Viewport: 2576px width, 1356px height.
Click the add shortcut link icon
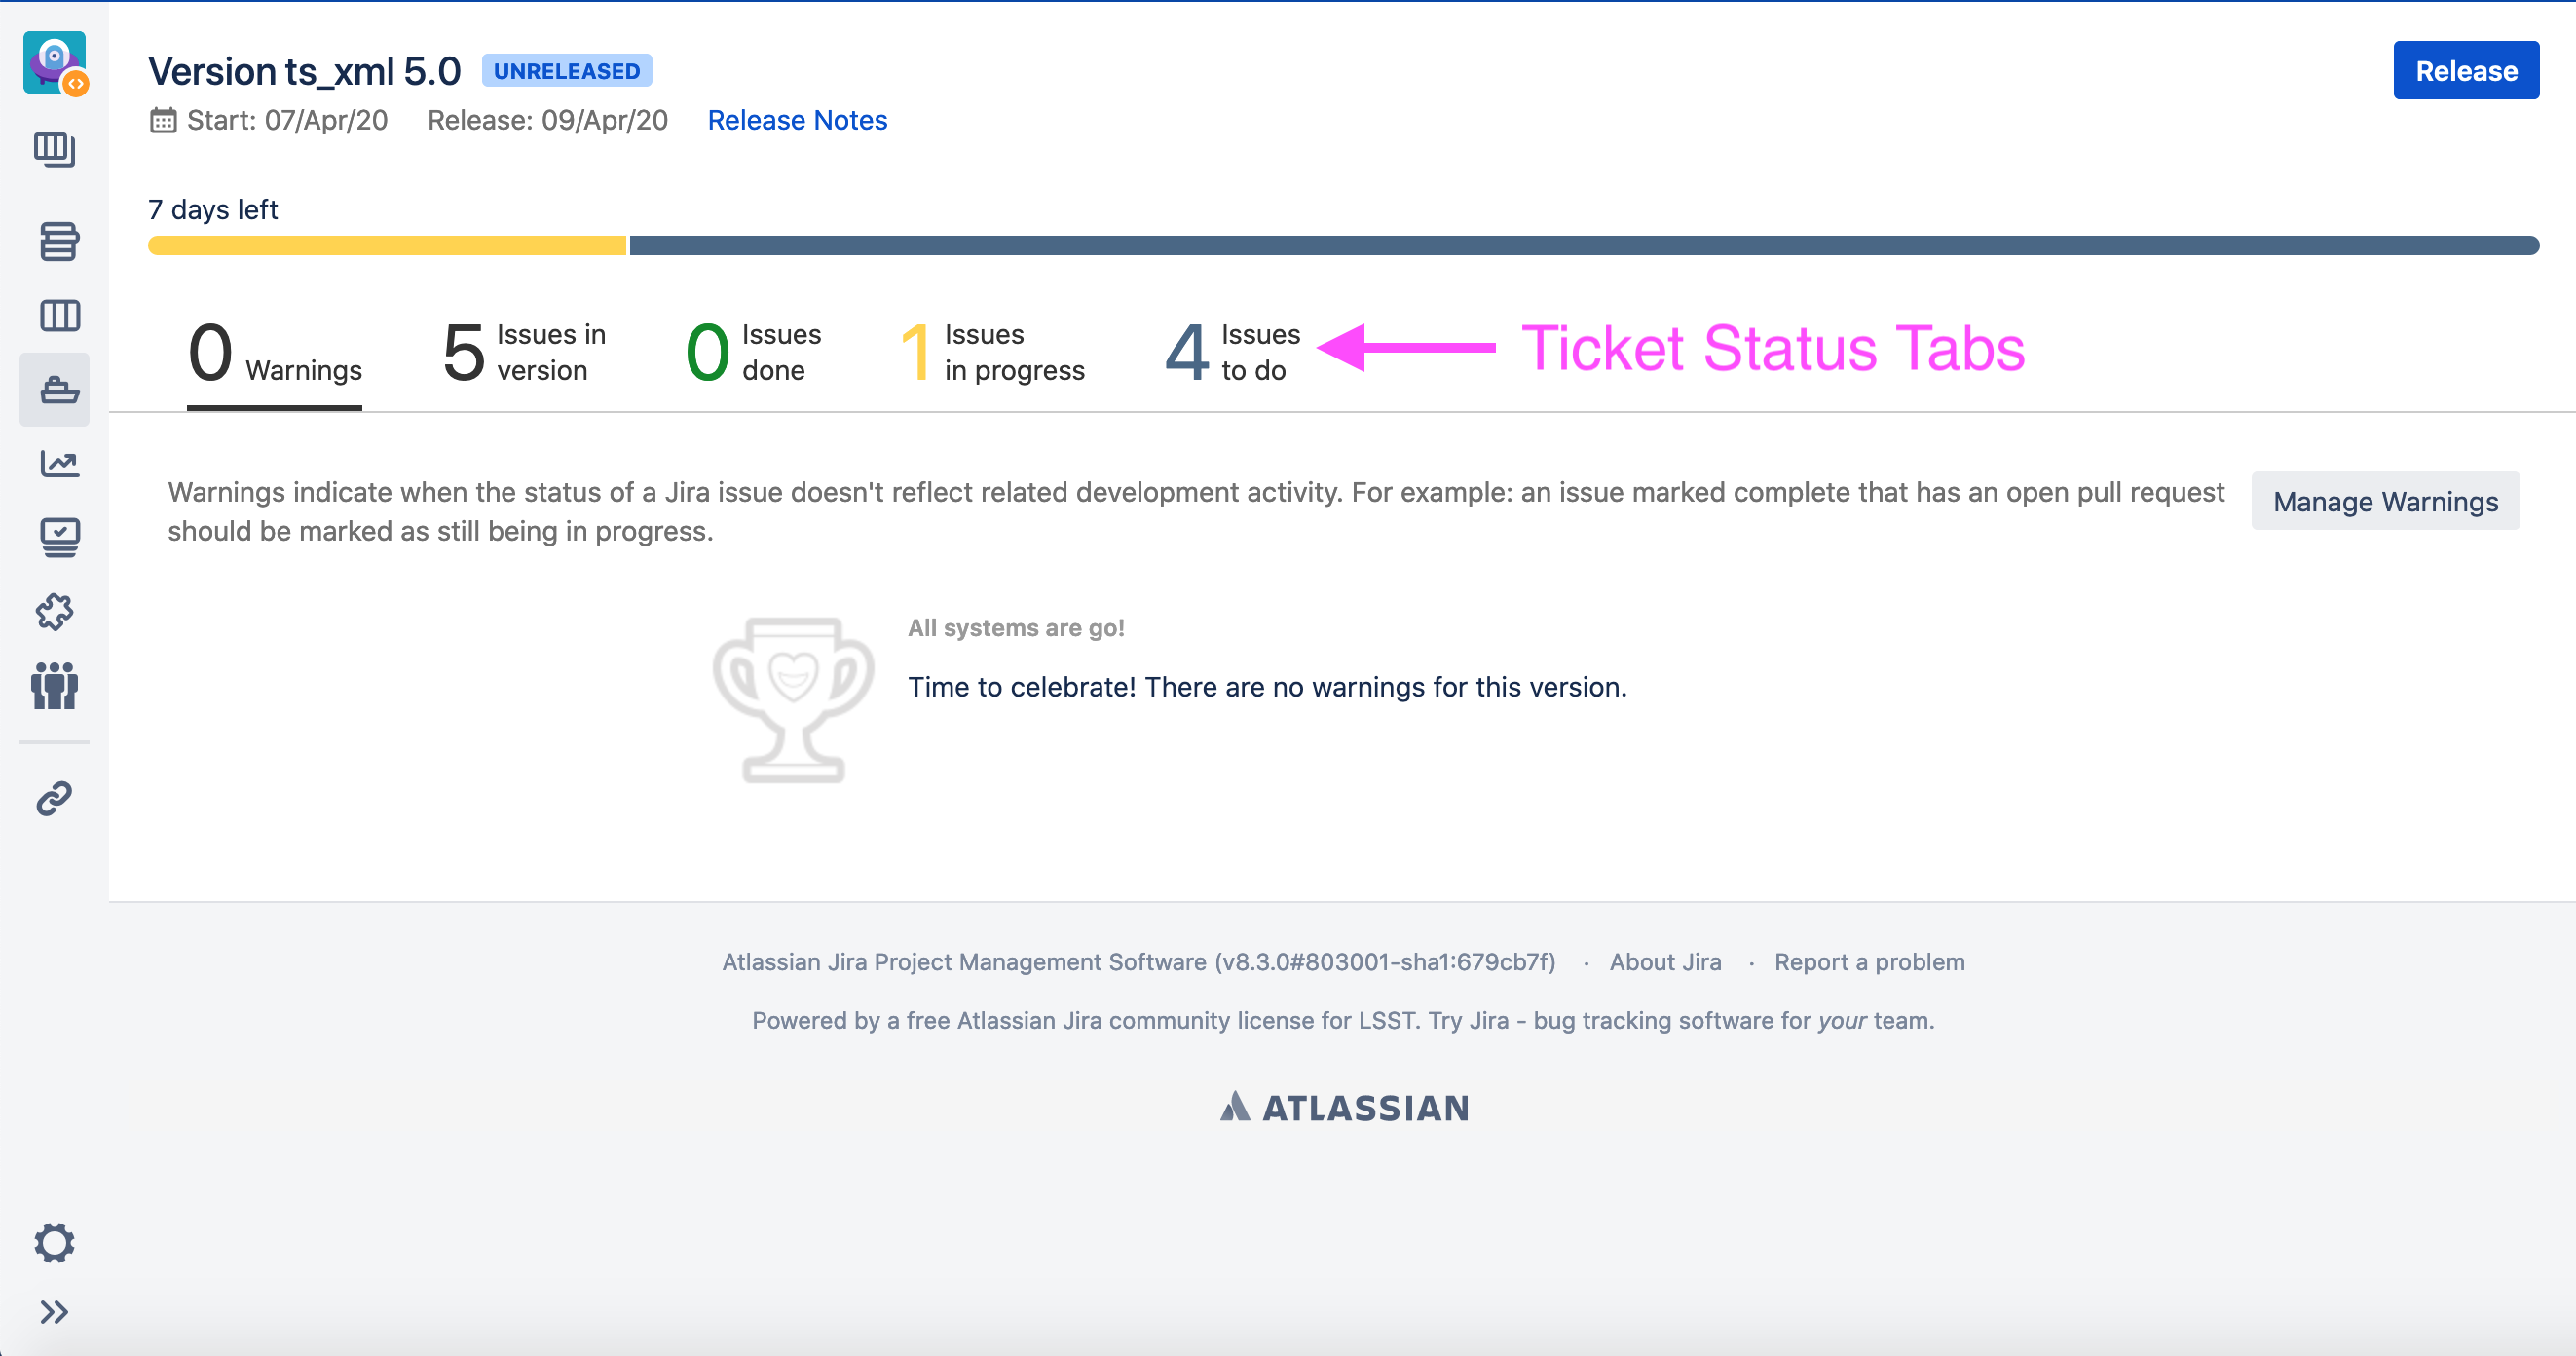tap(55, 798)
